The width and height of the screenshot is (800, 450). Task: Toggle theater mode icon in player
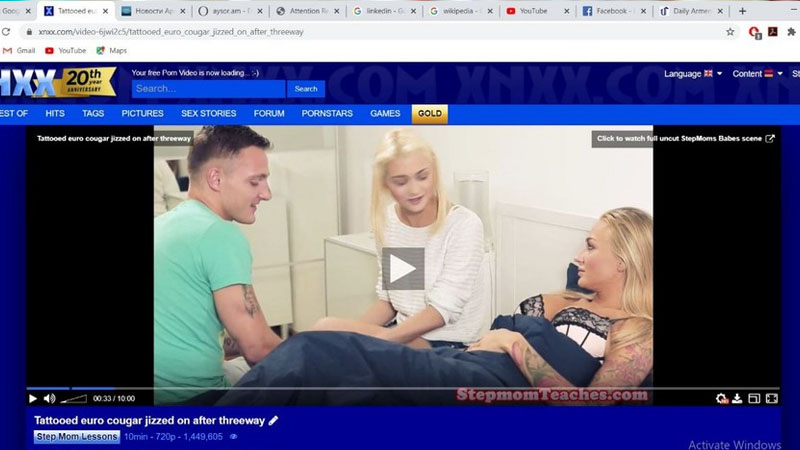click(x=754, y=398)
